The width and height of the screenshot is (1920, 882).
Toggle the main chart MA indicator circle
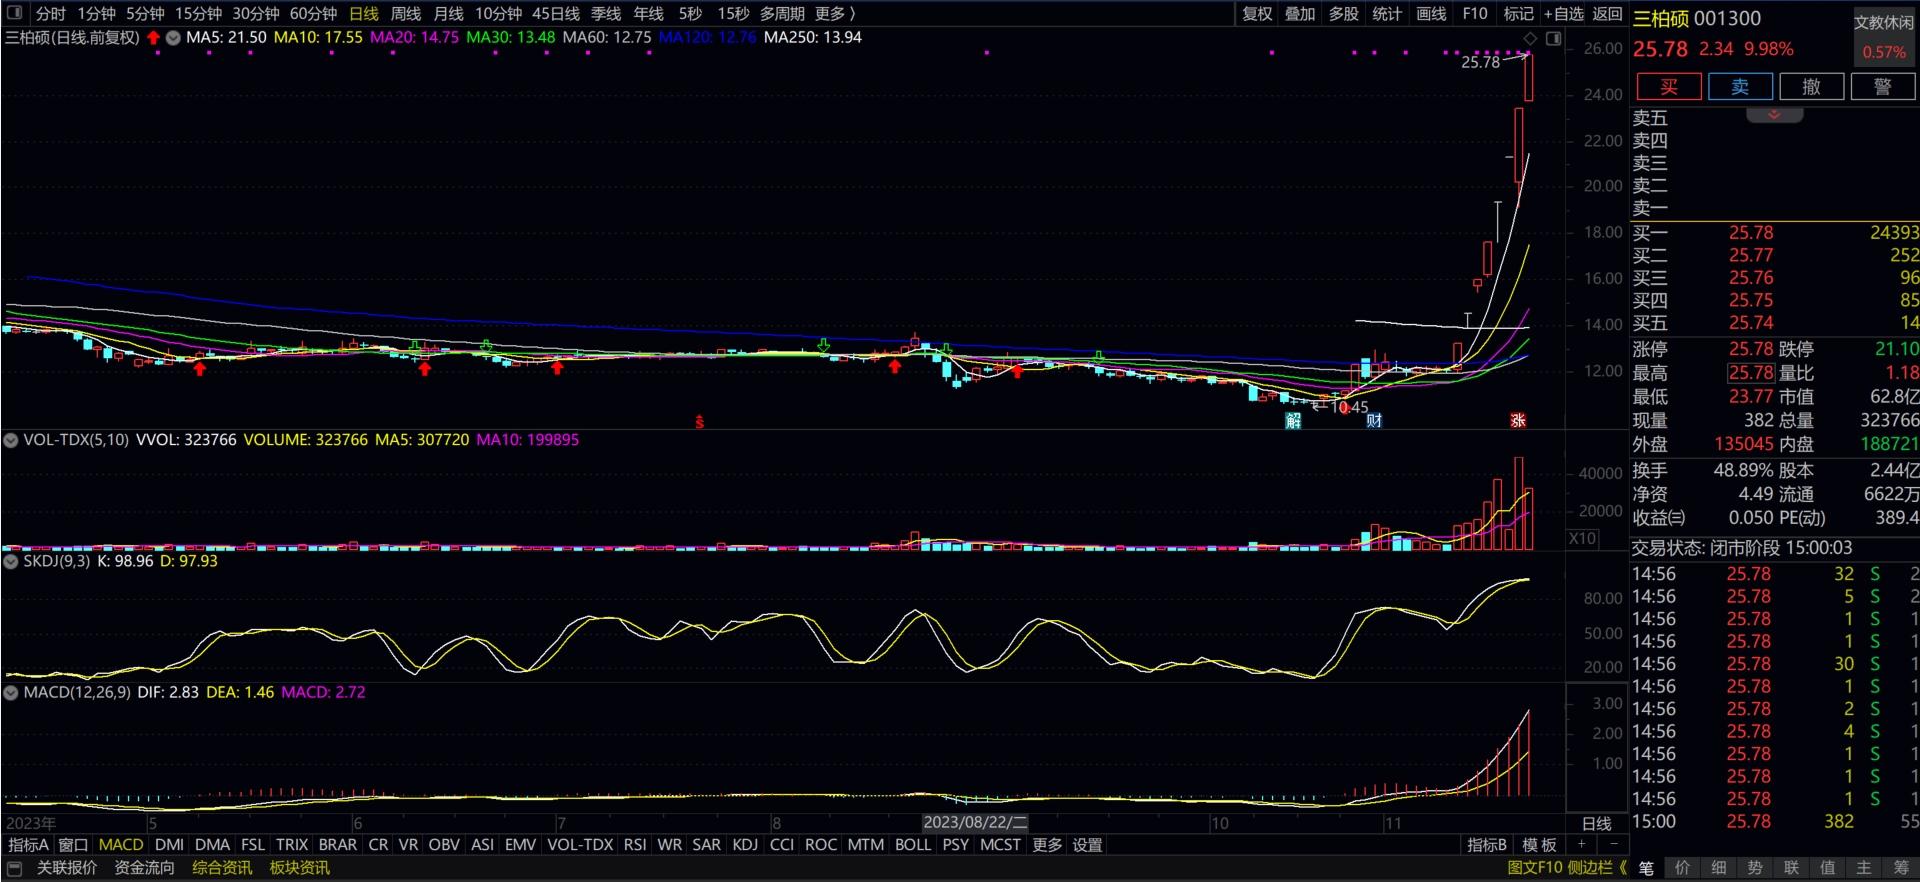tap(173, 38)
